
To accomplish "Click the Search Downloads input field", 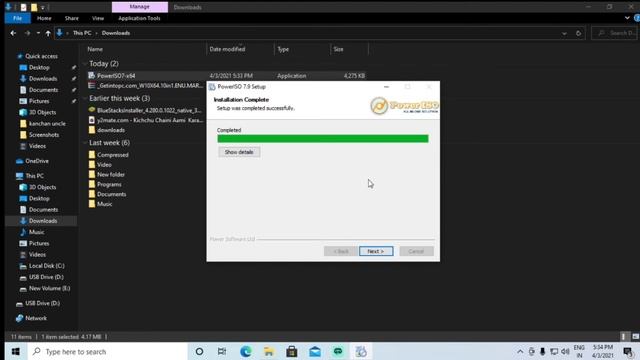I will pos(614,33).
